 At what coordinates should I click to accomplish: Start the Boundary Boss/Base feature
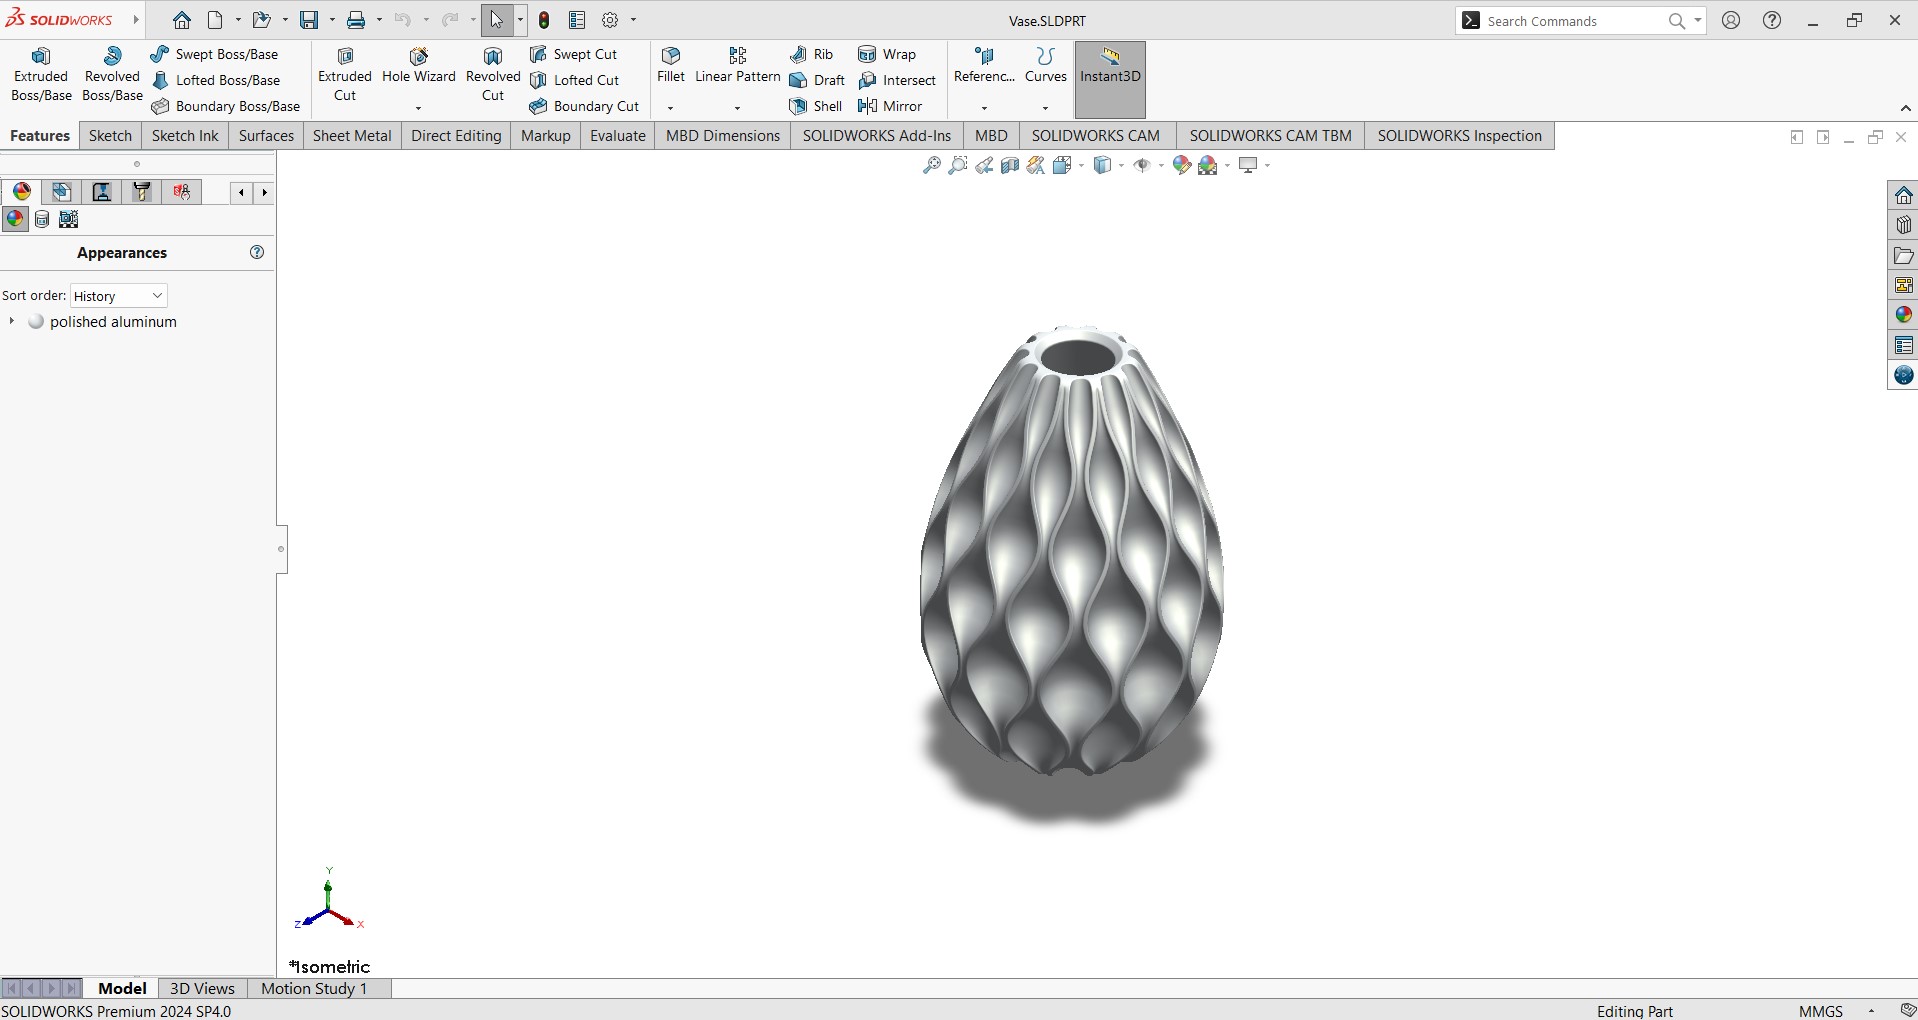click(x=226, y=106)
